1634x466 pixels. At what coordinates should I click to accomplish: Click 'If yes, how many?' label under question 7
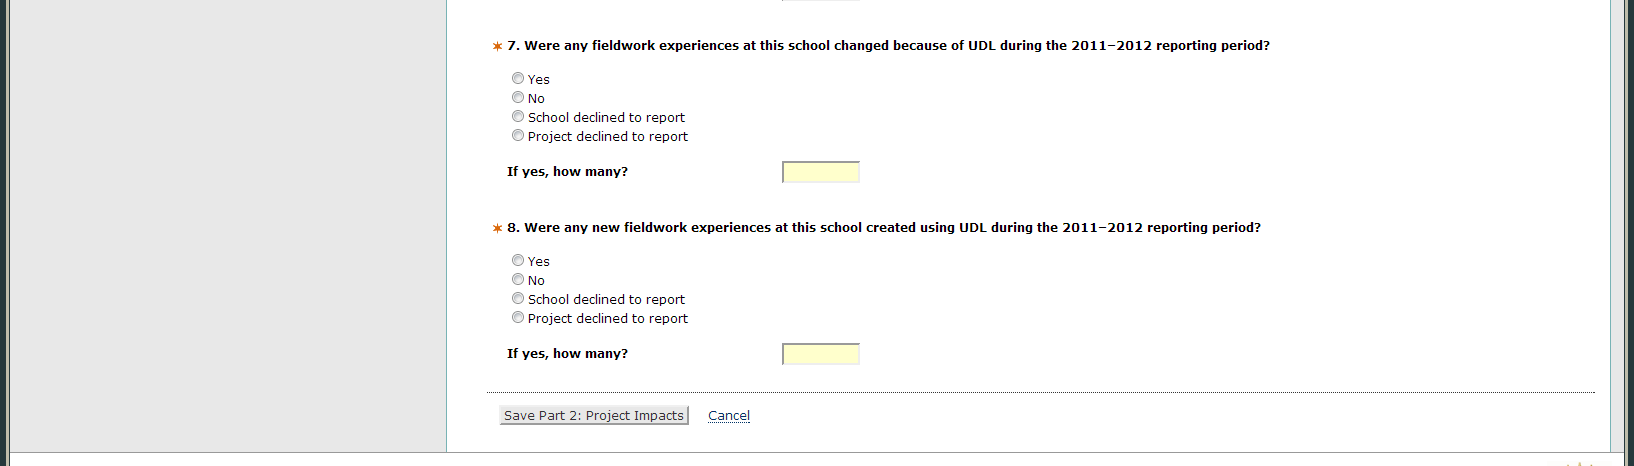(567, 172)
